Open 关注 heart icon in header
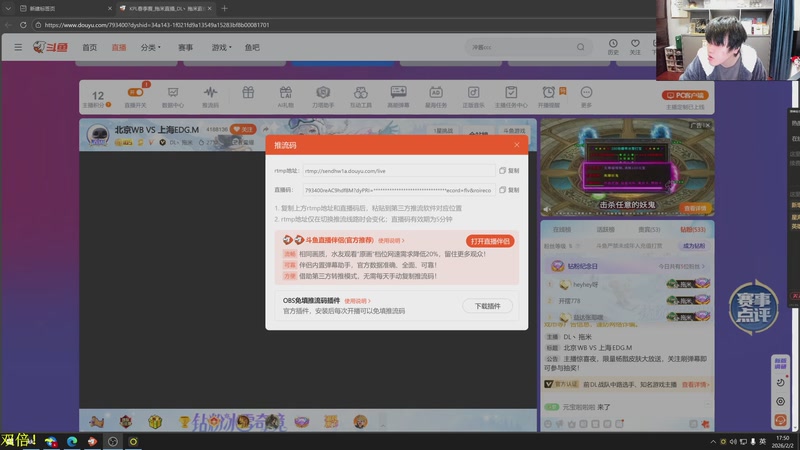 [635, 46]
